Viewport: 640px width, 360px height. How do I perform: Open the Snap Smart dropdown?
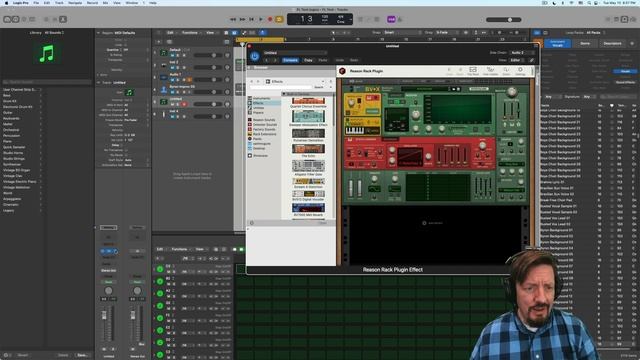[x=403, y=33]
